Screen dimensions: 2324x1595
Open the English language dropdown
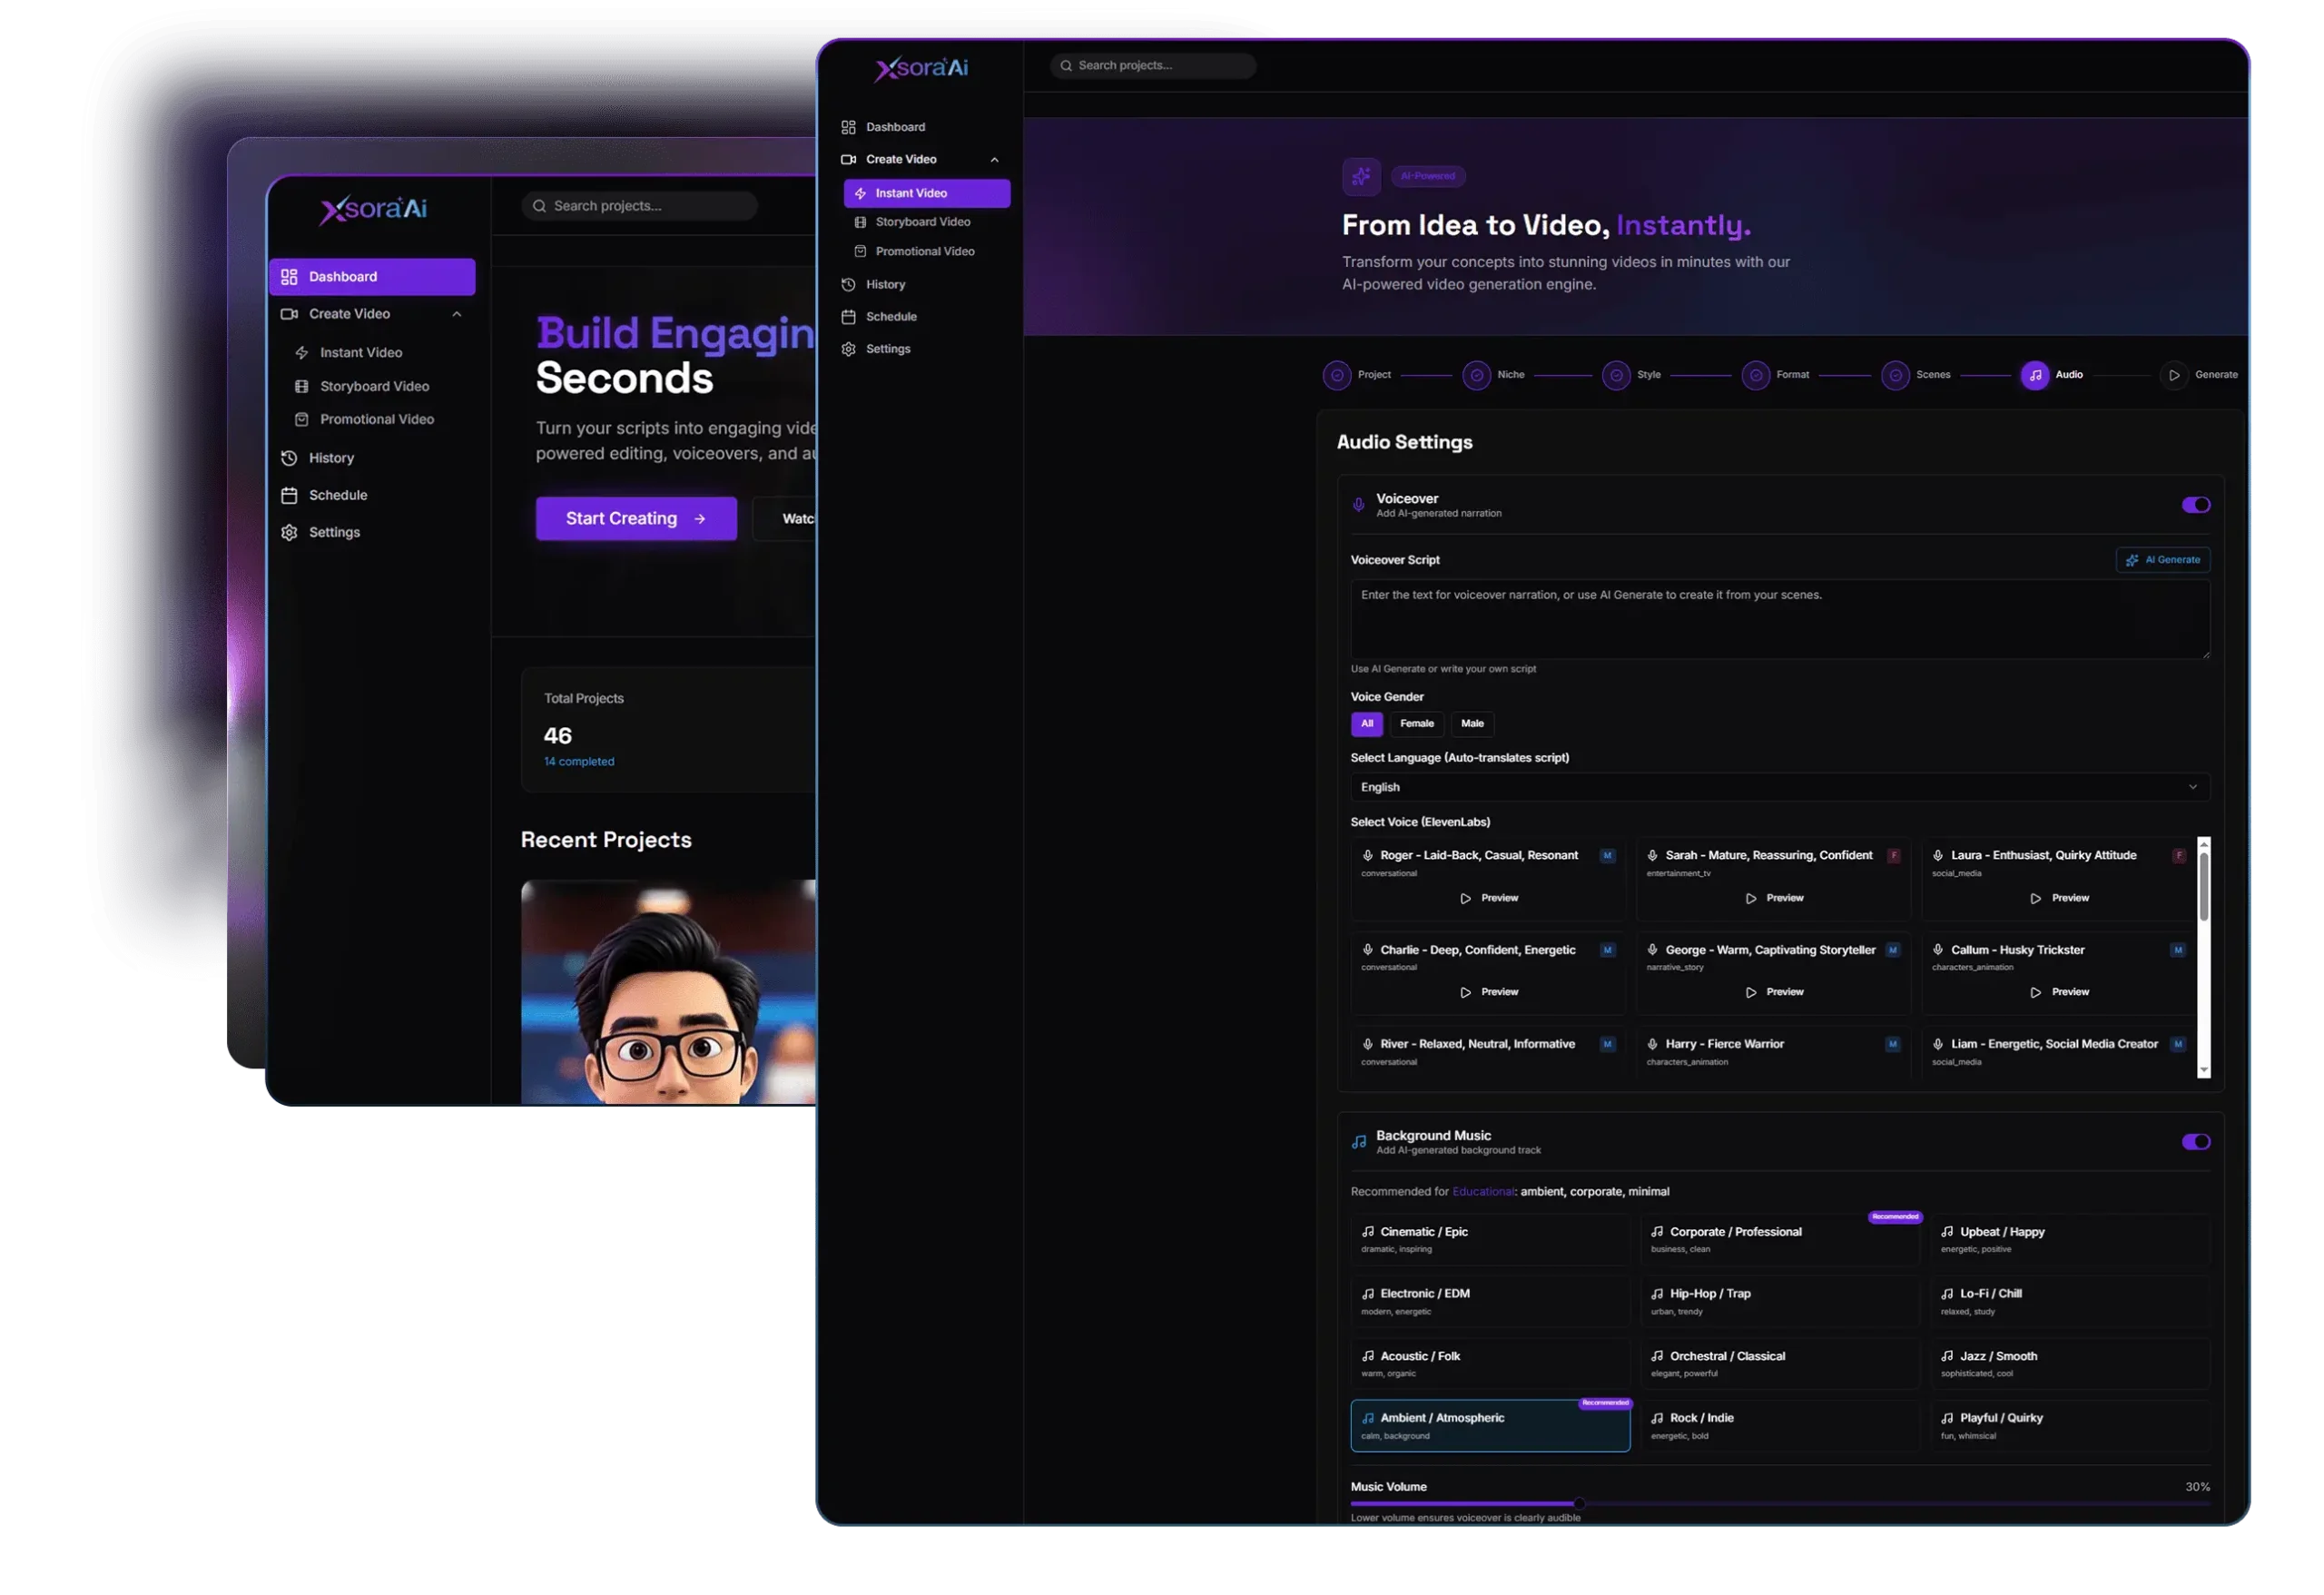coord(1781,788)
